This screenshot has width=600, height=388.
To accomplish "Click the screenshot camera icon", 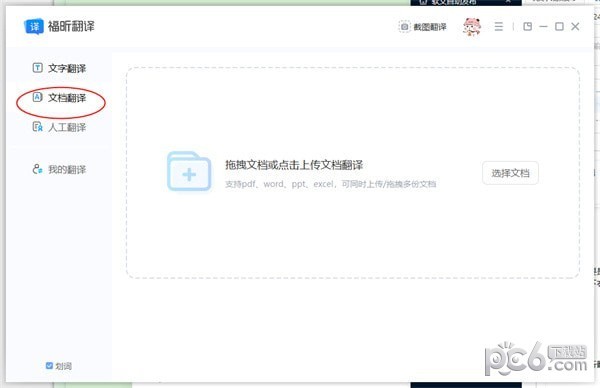I will pyautogui.click(x=404, y=26).
